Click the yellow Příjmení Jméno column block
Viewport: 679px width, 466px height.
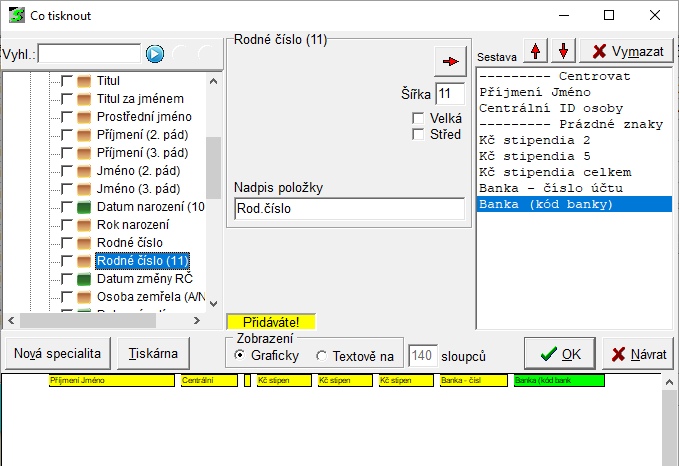[x=97, y=381]
